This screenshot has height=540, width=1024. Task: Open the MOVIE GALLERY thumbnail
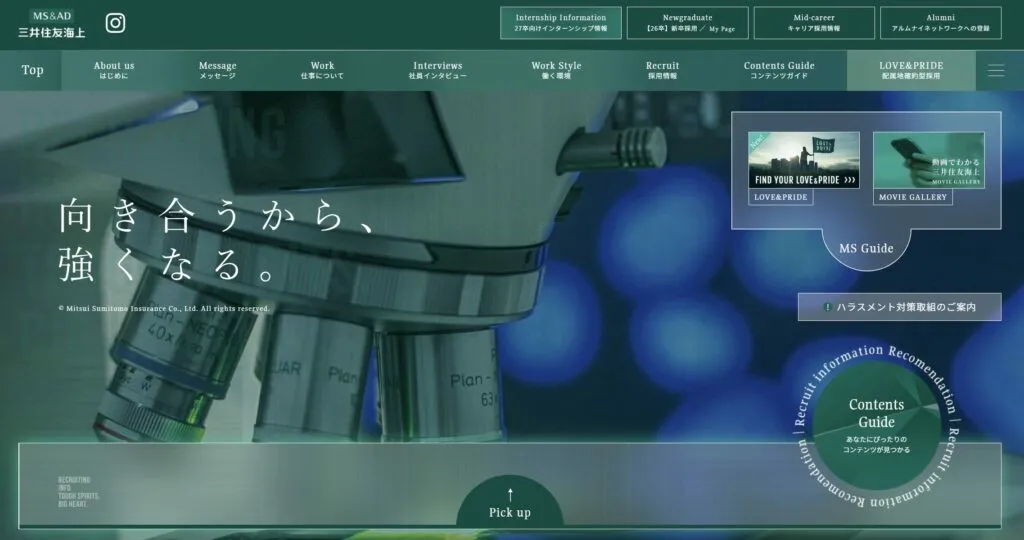pyautogui.click(x=928, y=161)
